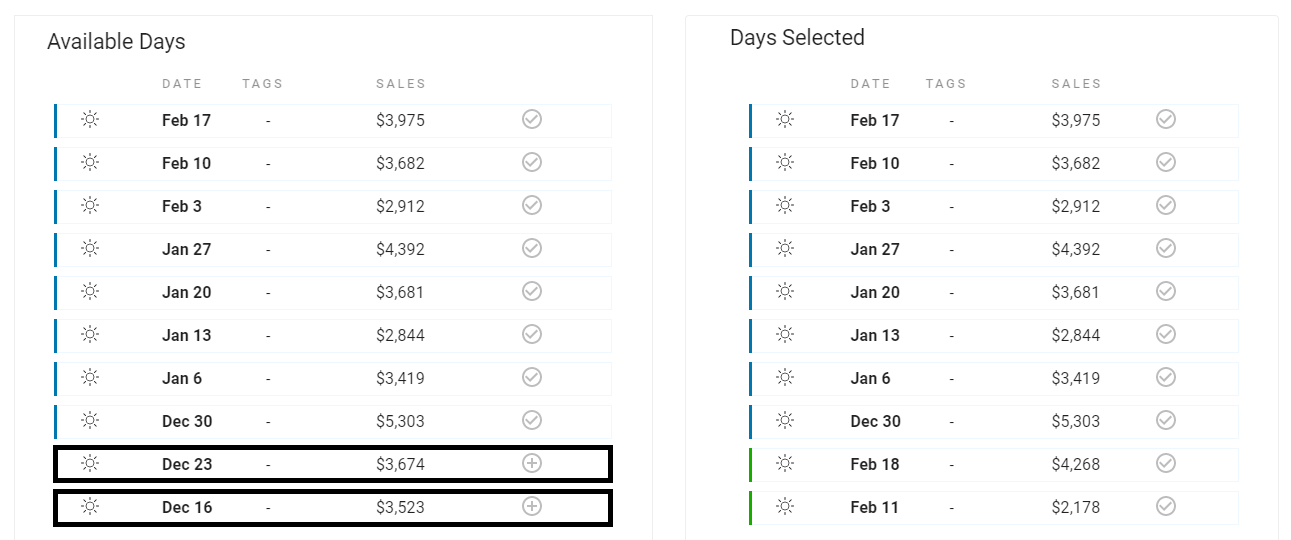Click sun icon on Days Selected Feb 18 row
Viewport: 1291px width, 540px height.
(785, 464)
